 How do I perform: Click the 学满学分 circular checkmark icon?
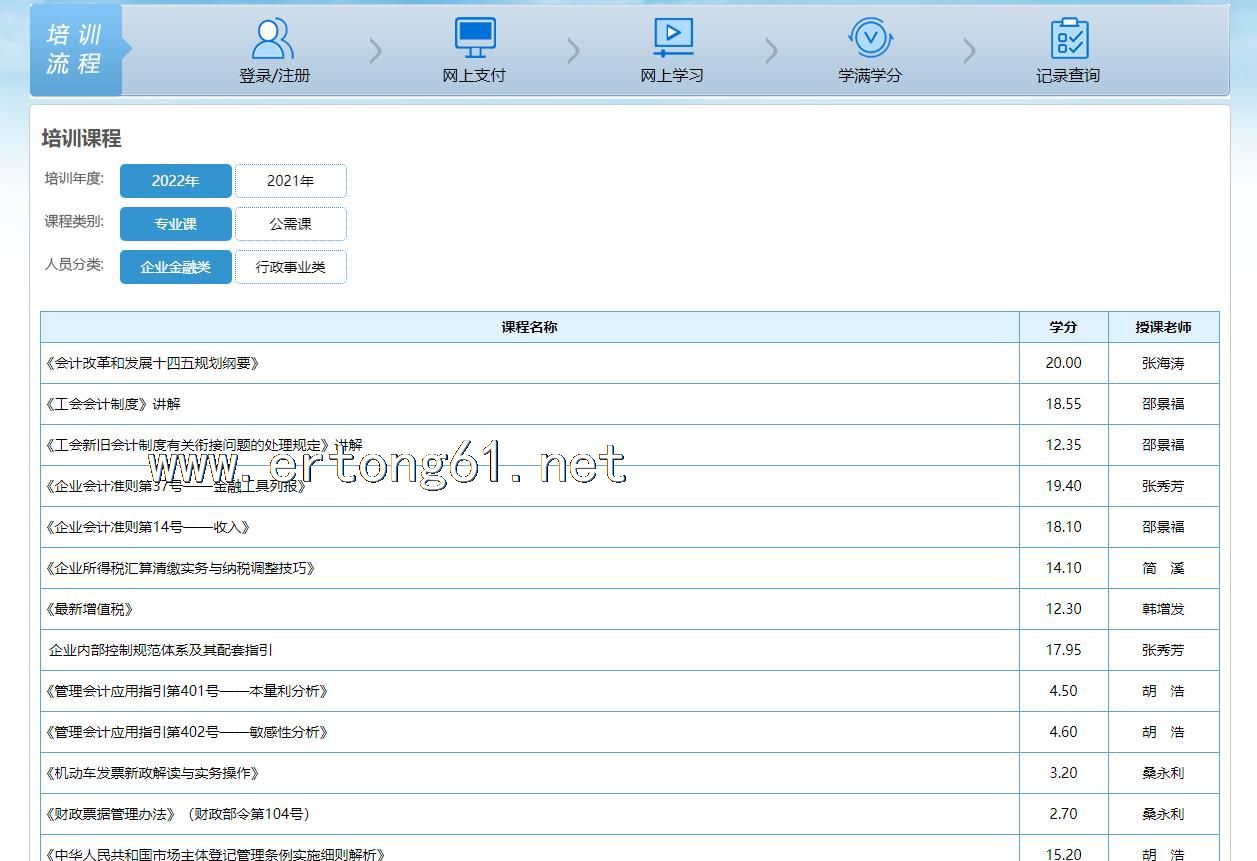[x=870, y=38]
